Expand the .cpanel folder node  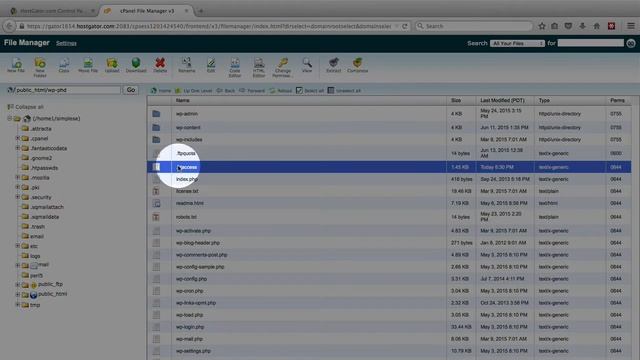(x=18, y=138)
